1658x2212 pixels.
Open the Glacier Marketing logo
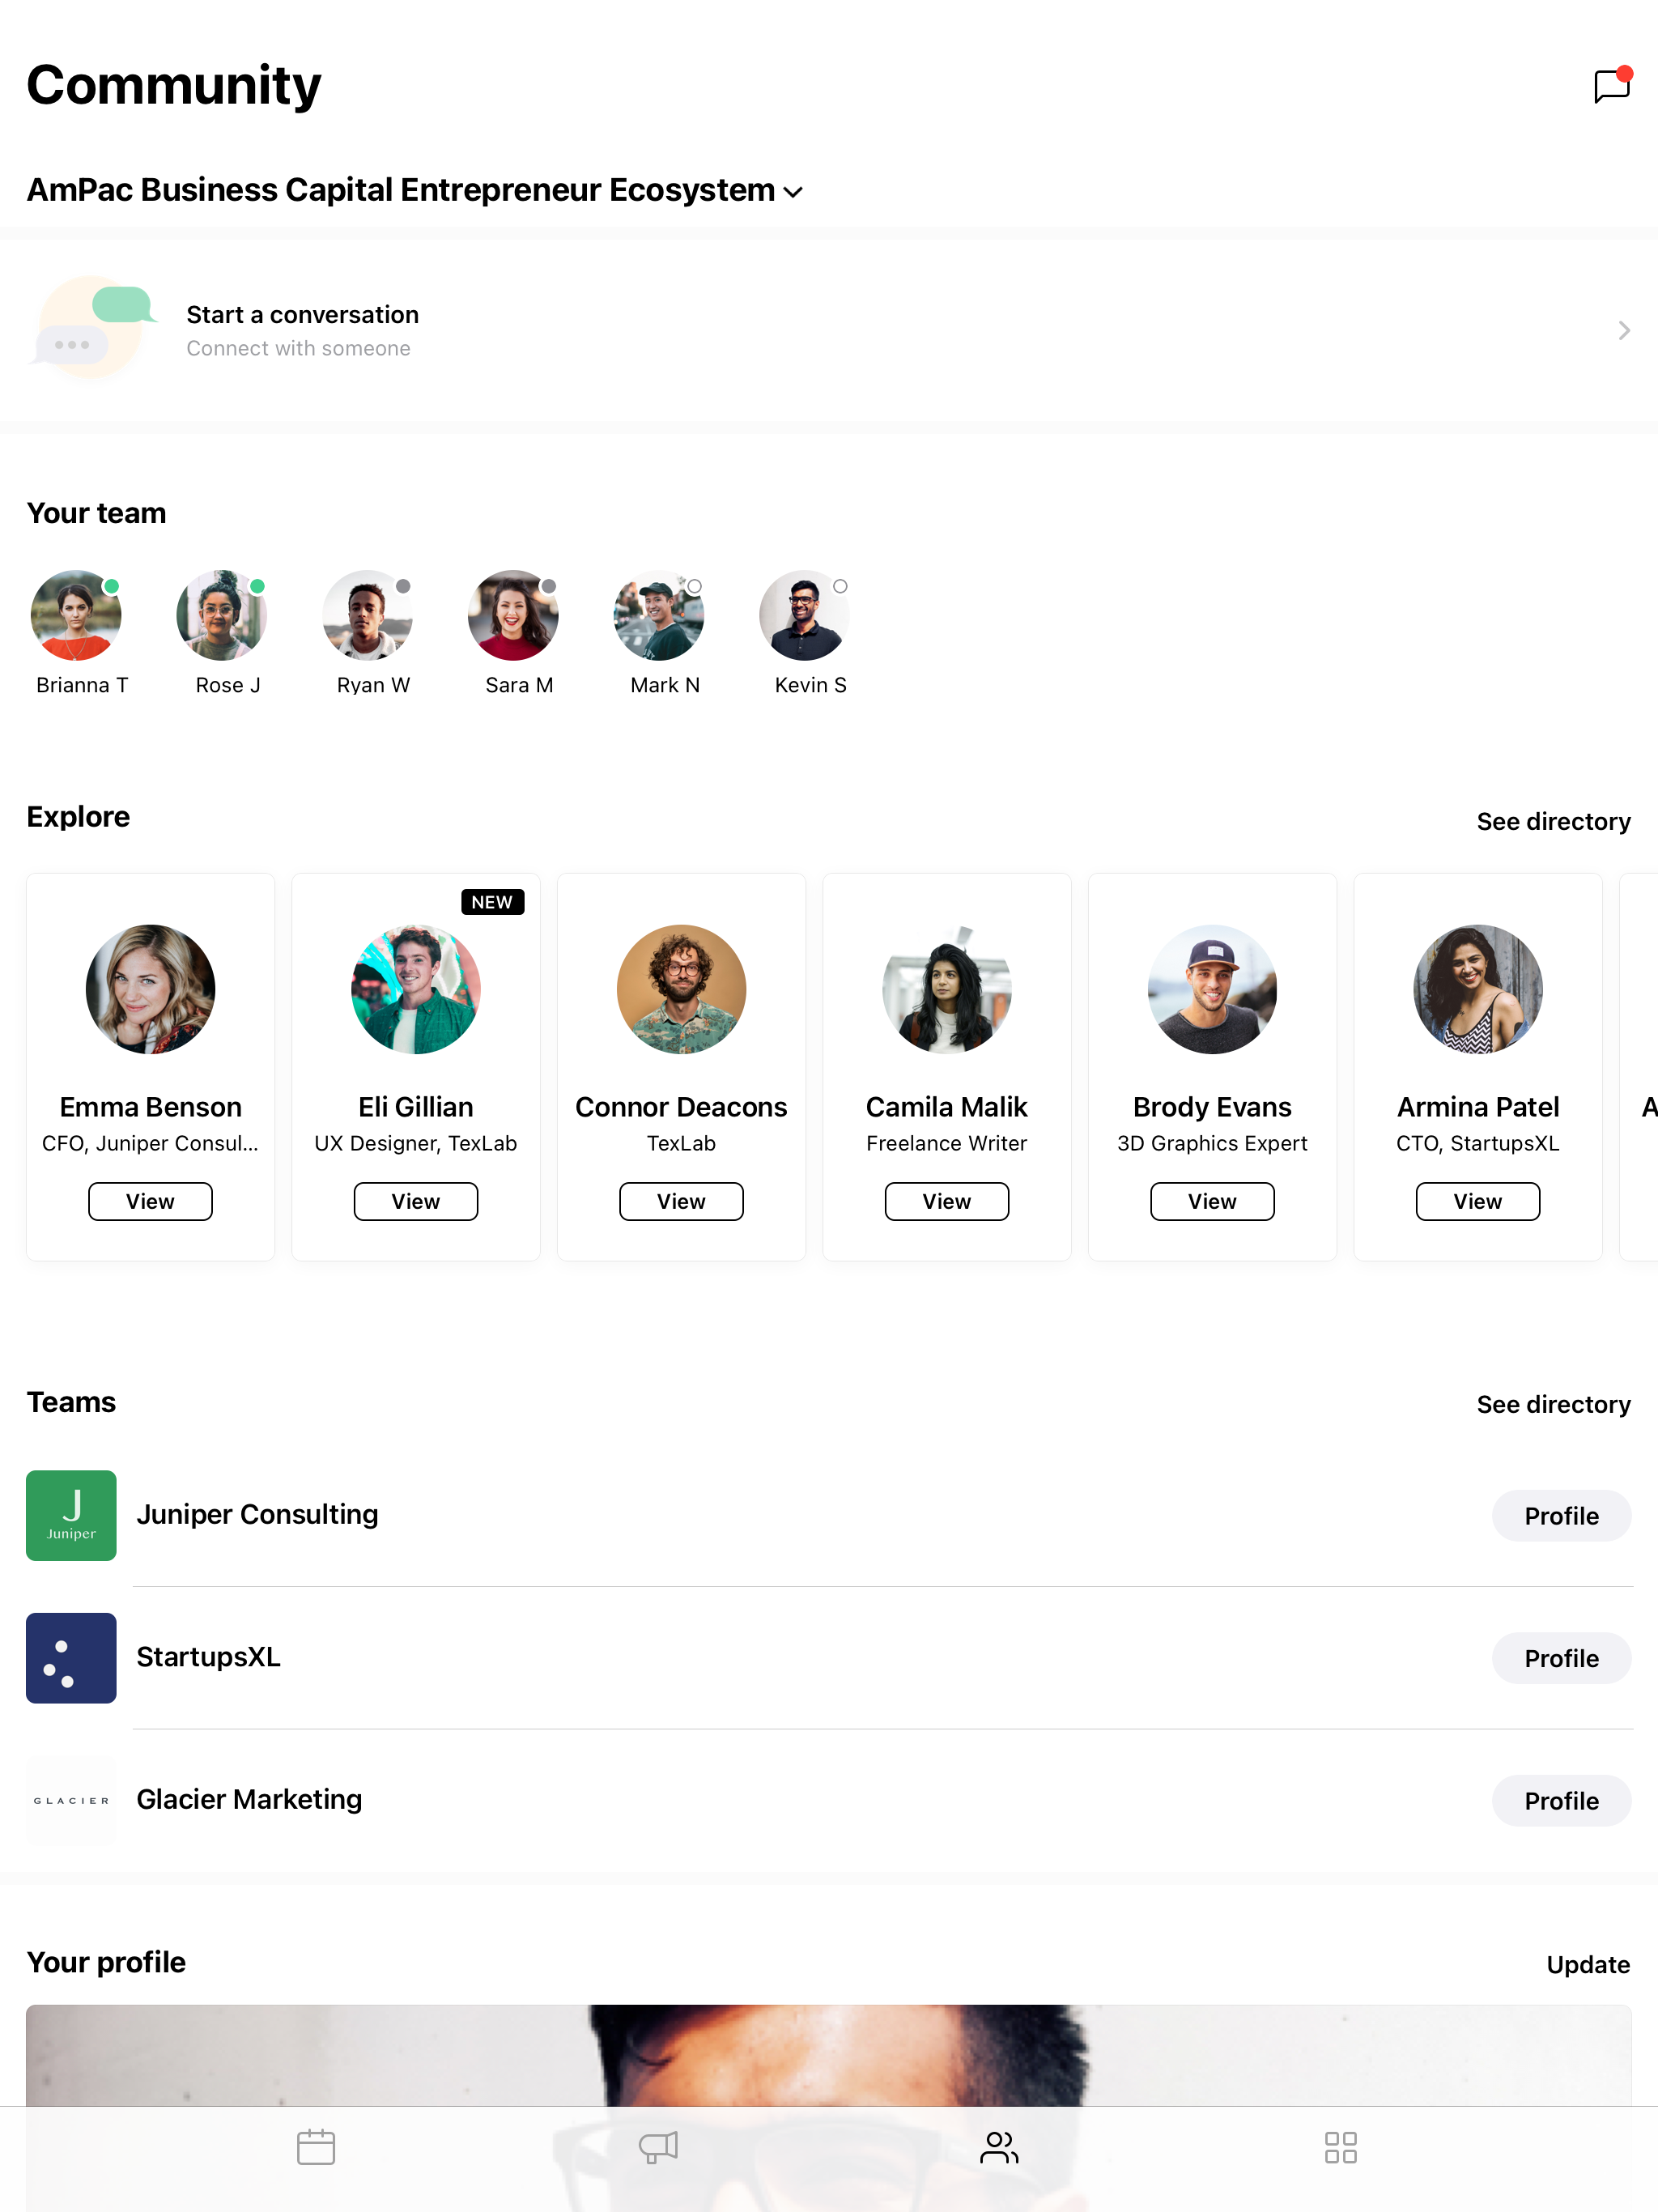point(71,1800)
